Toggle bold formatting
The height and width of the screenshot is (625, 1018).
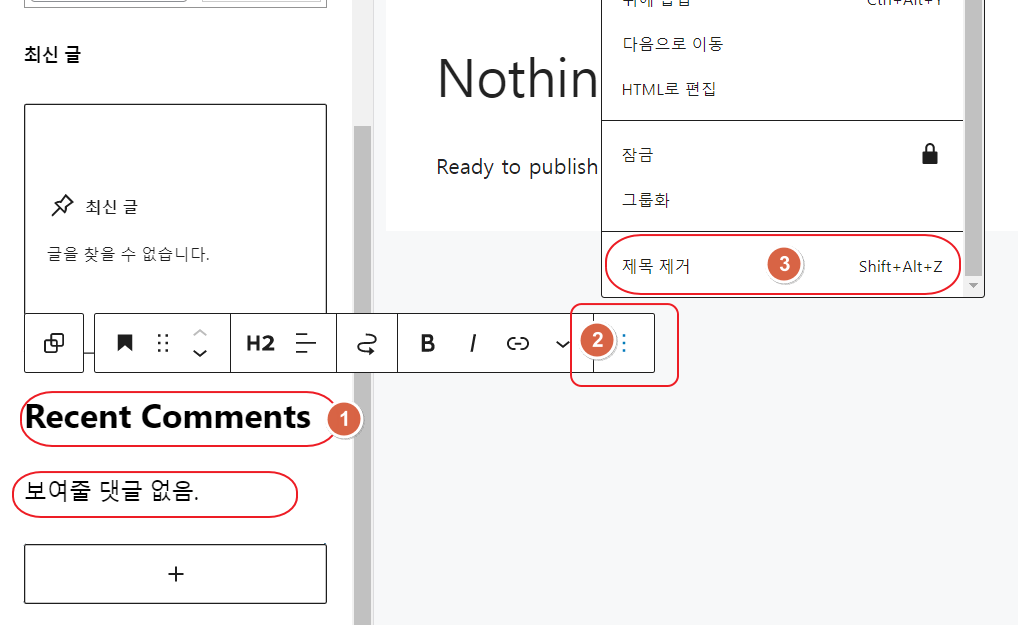click(x=427, y=343)
